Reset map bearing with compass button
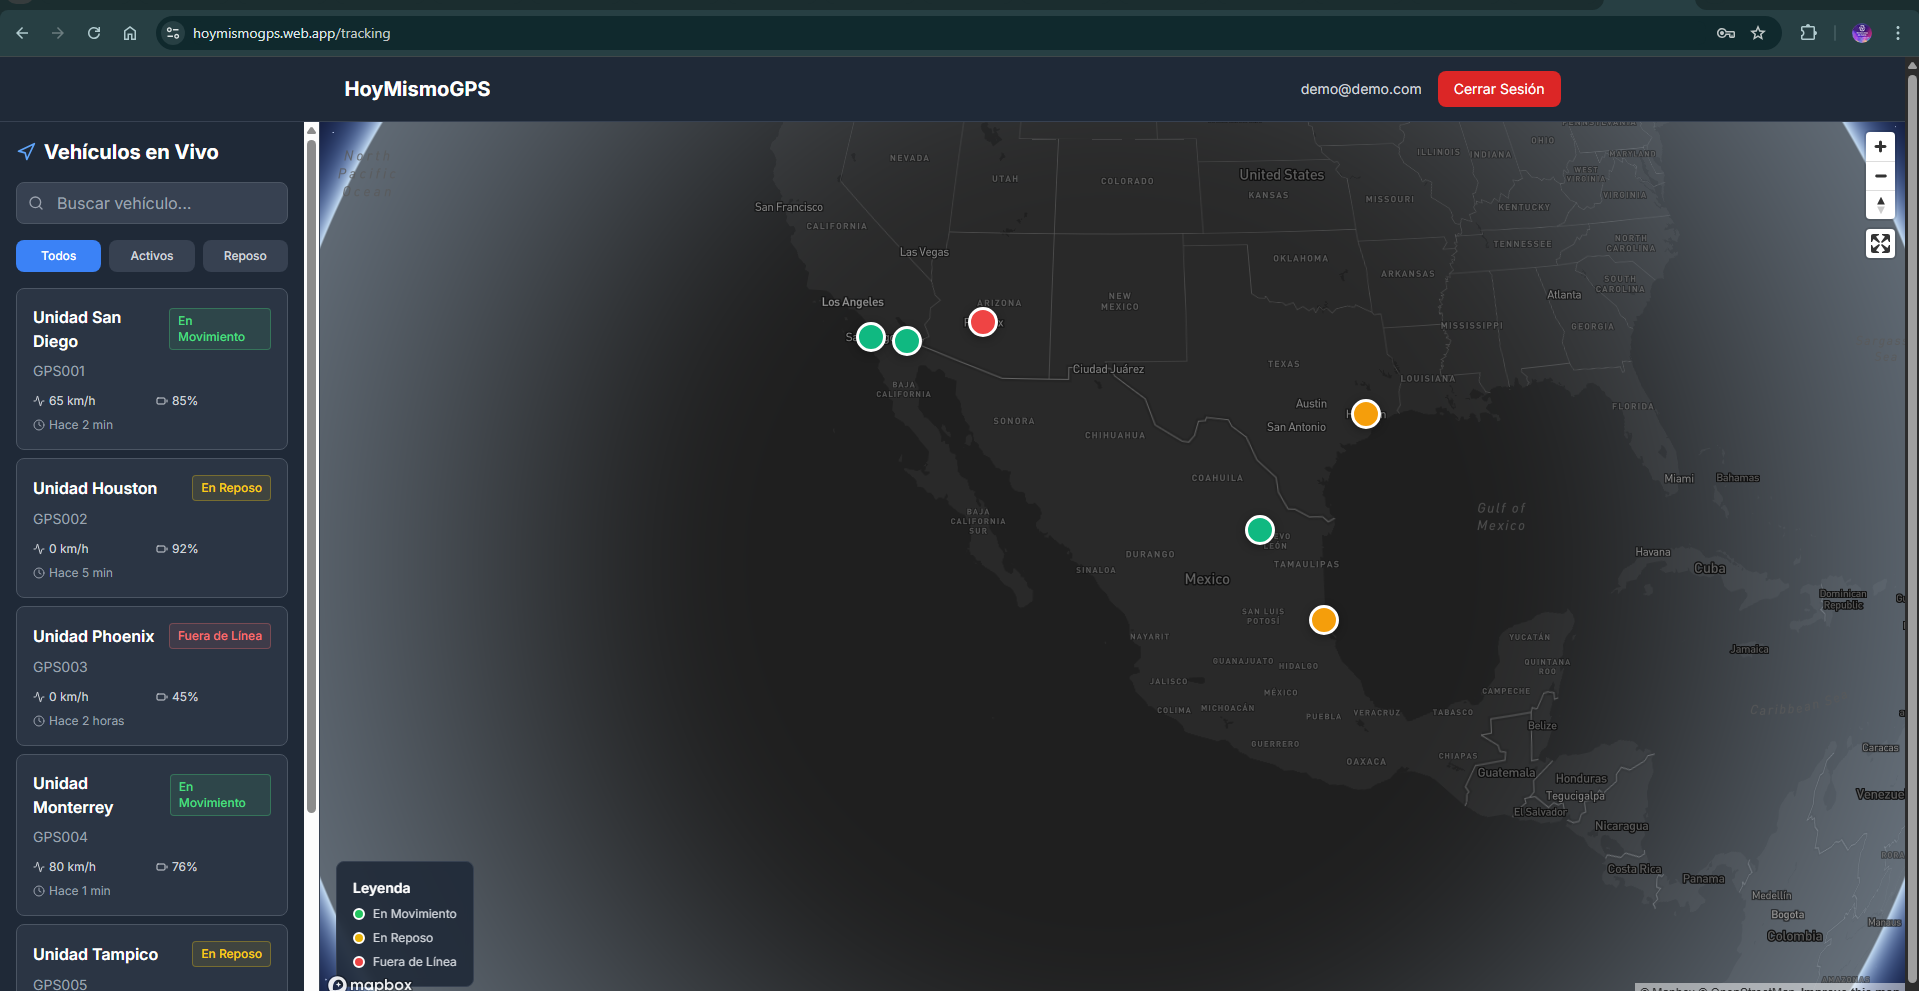This screenshot has width=1919, height=991. [x=1880, y=204]
